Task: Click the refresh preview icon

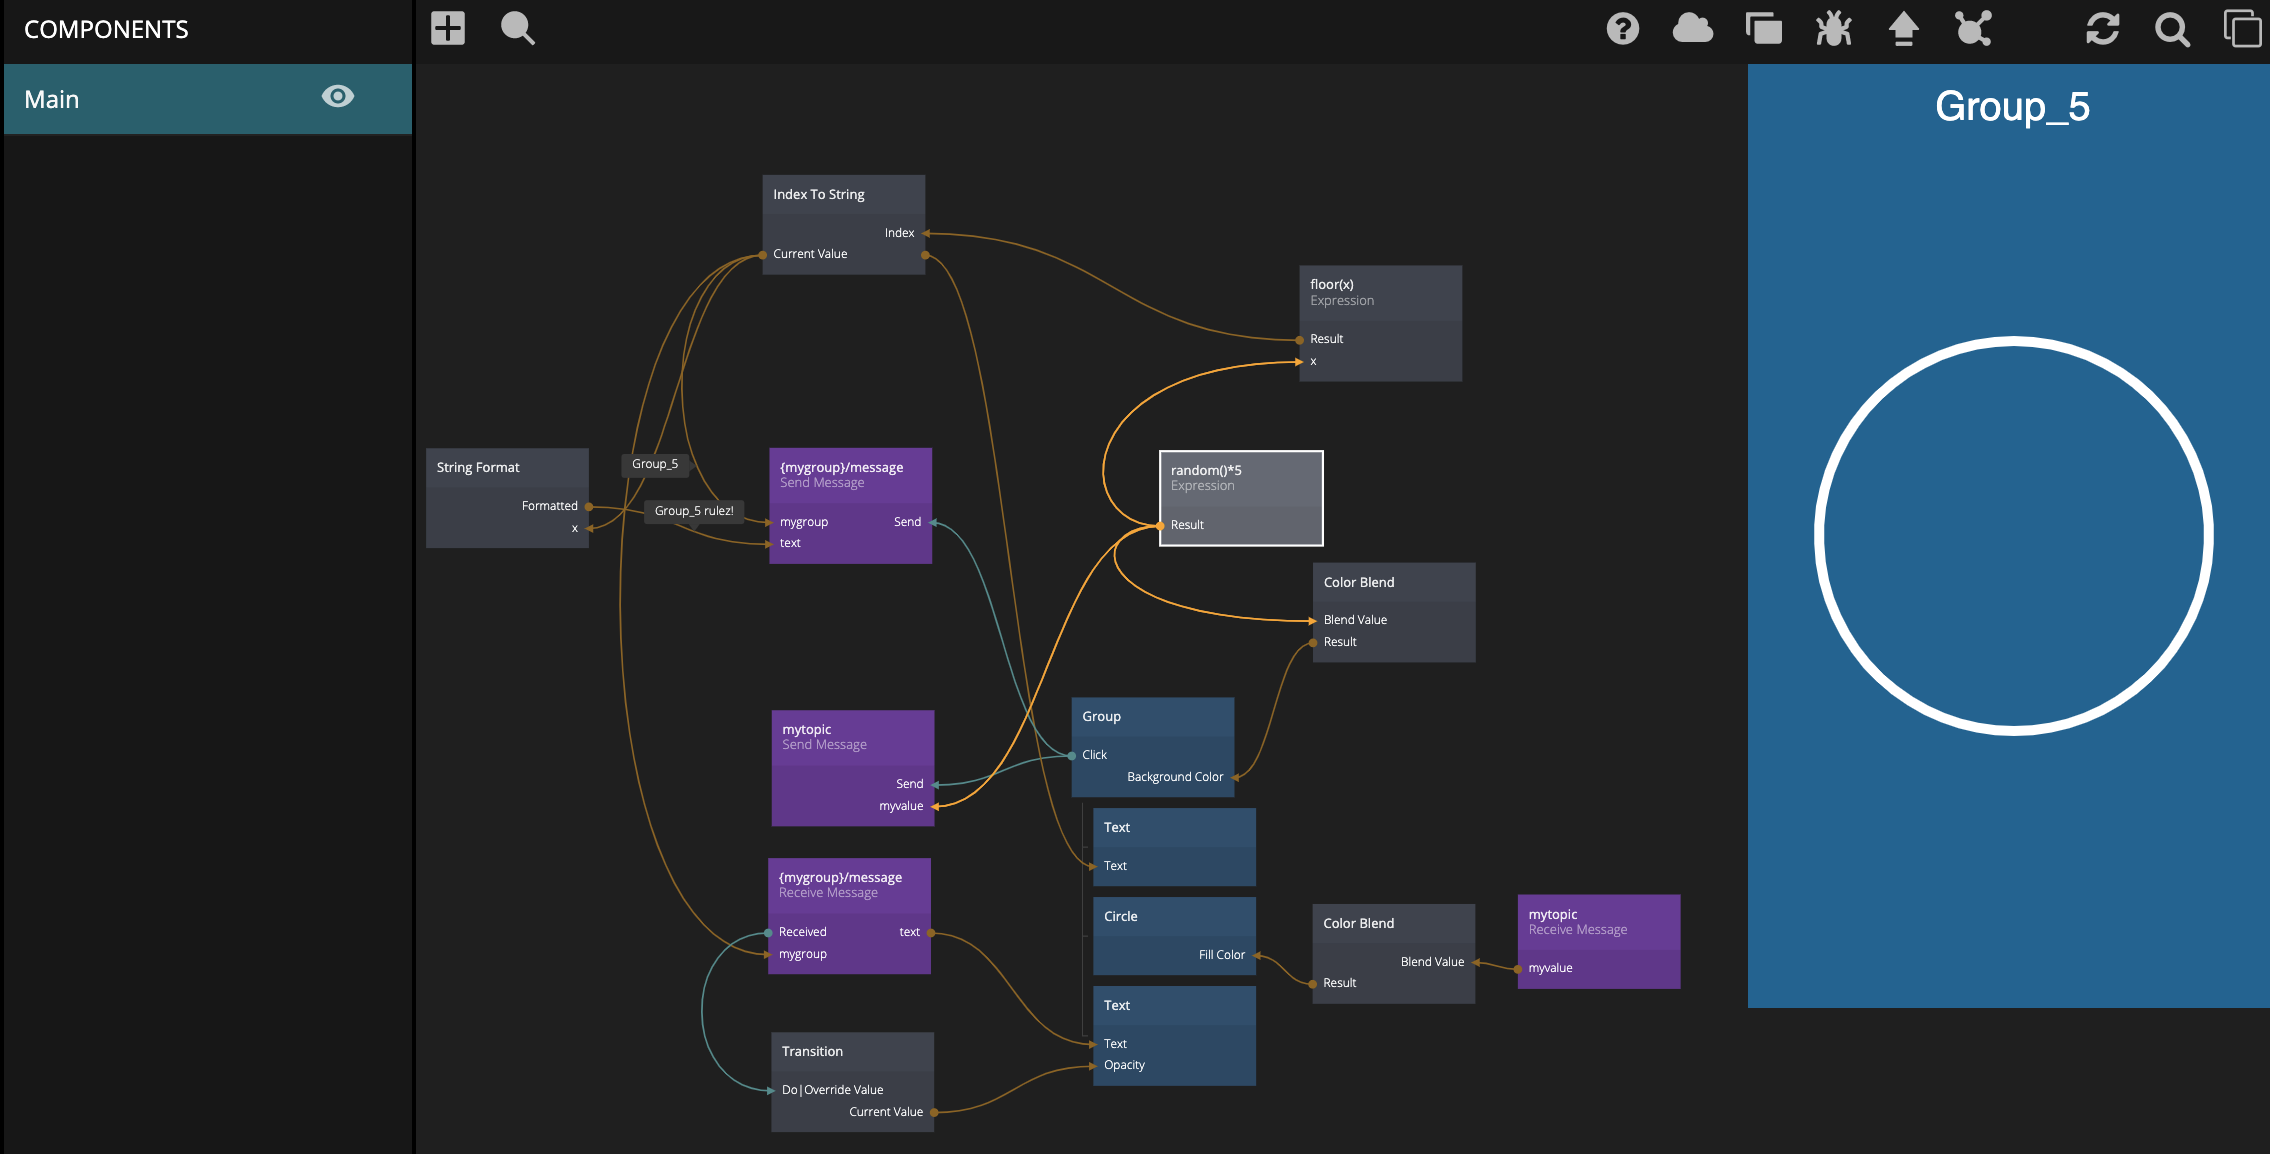Action: [2102, 28]
